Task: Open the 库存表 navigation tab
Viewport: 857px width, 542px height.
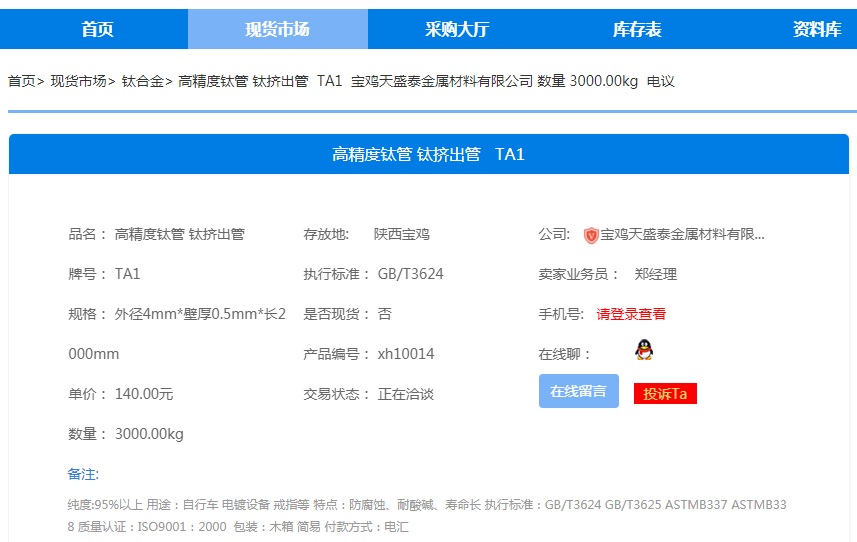Action: [637, 29]
